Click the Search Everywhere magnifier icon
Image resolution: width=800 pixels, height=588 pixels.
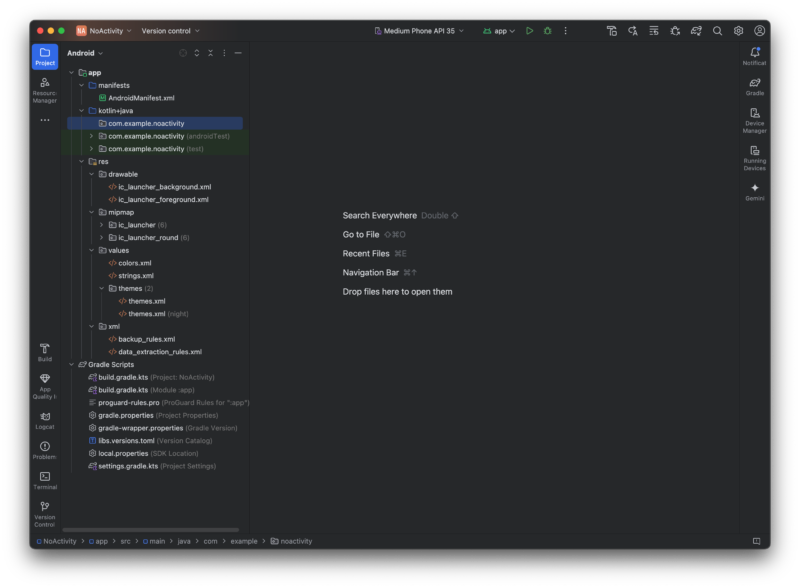tap(717, 31)
